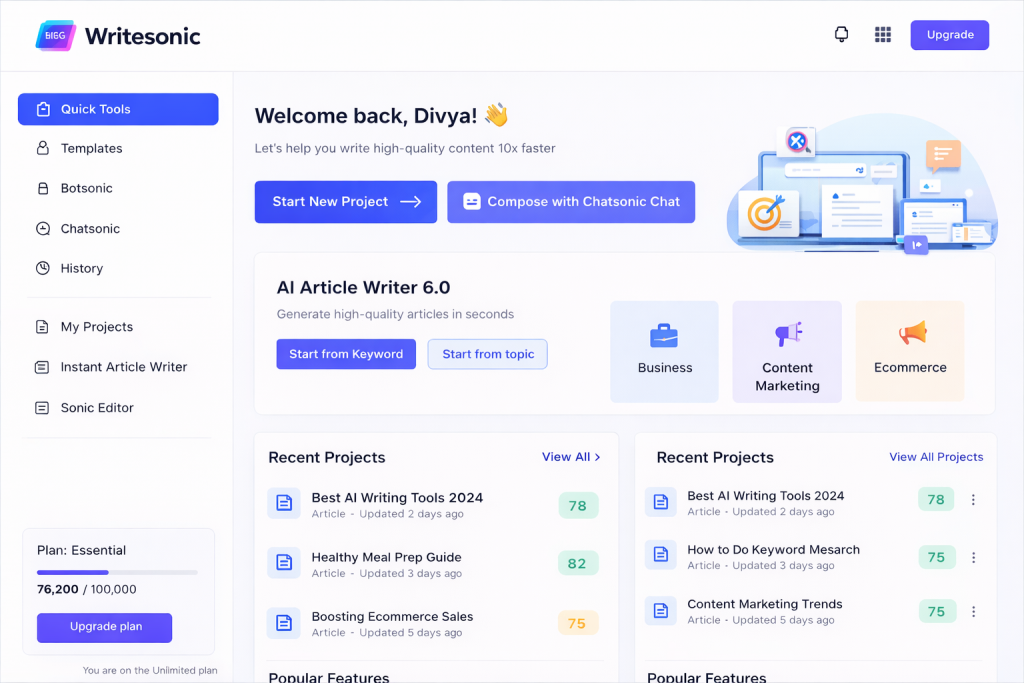Open History from the sidebar
Image resolution: width=1024 pixels, height=683 pixels.
(82, 268)
